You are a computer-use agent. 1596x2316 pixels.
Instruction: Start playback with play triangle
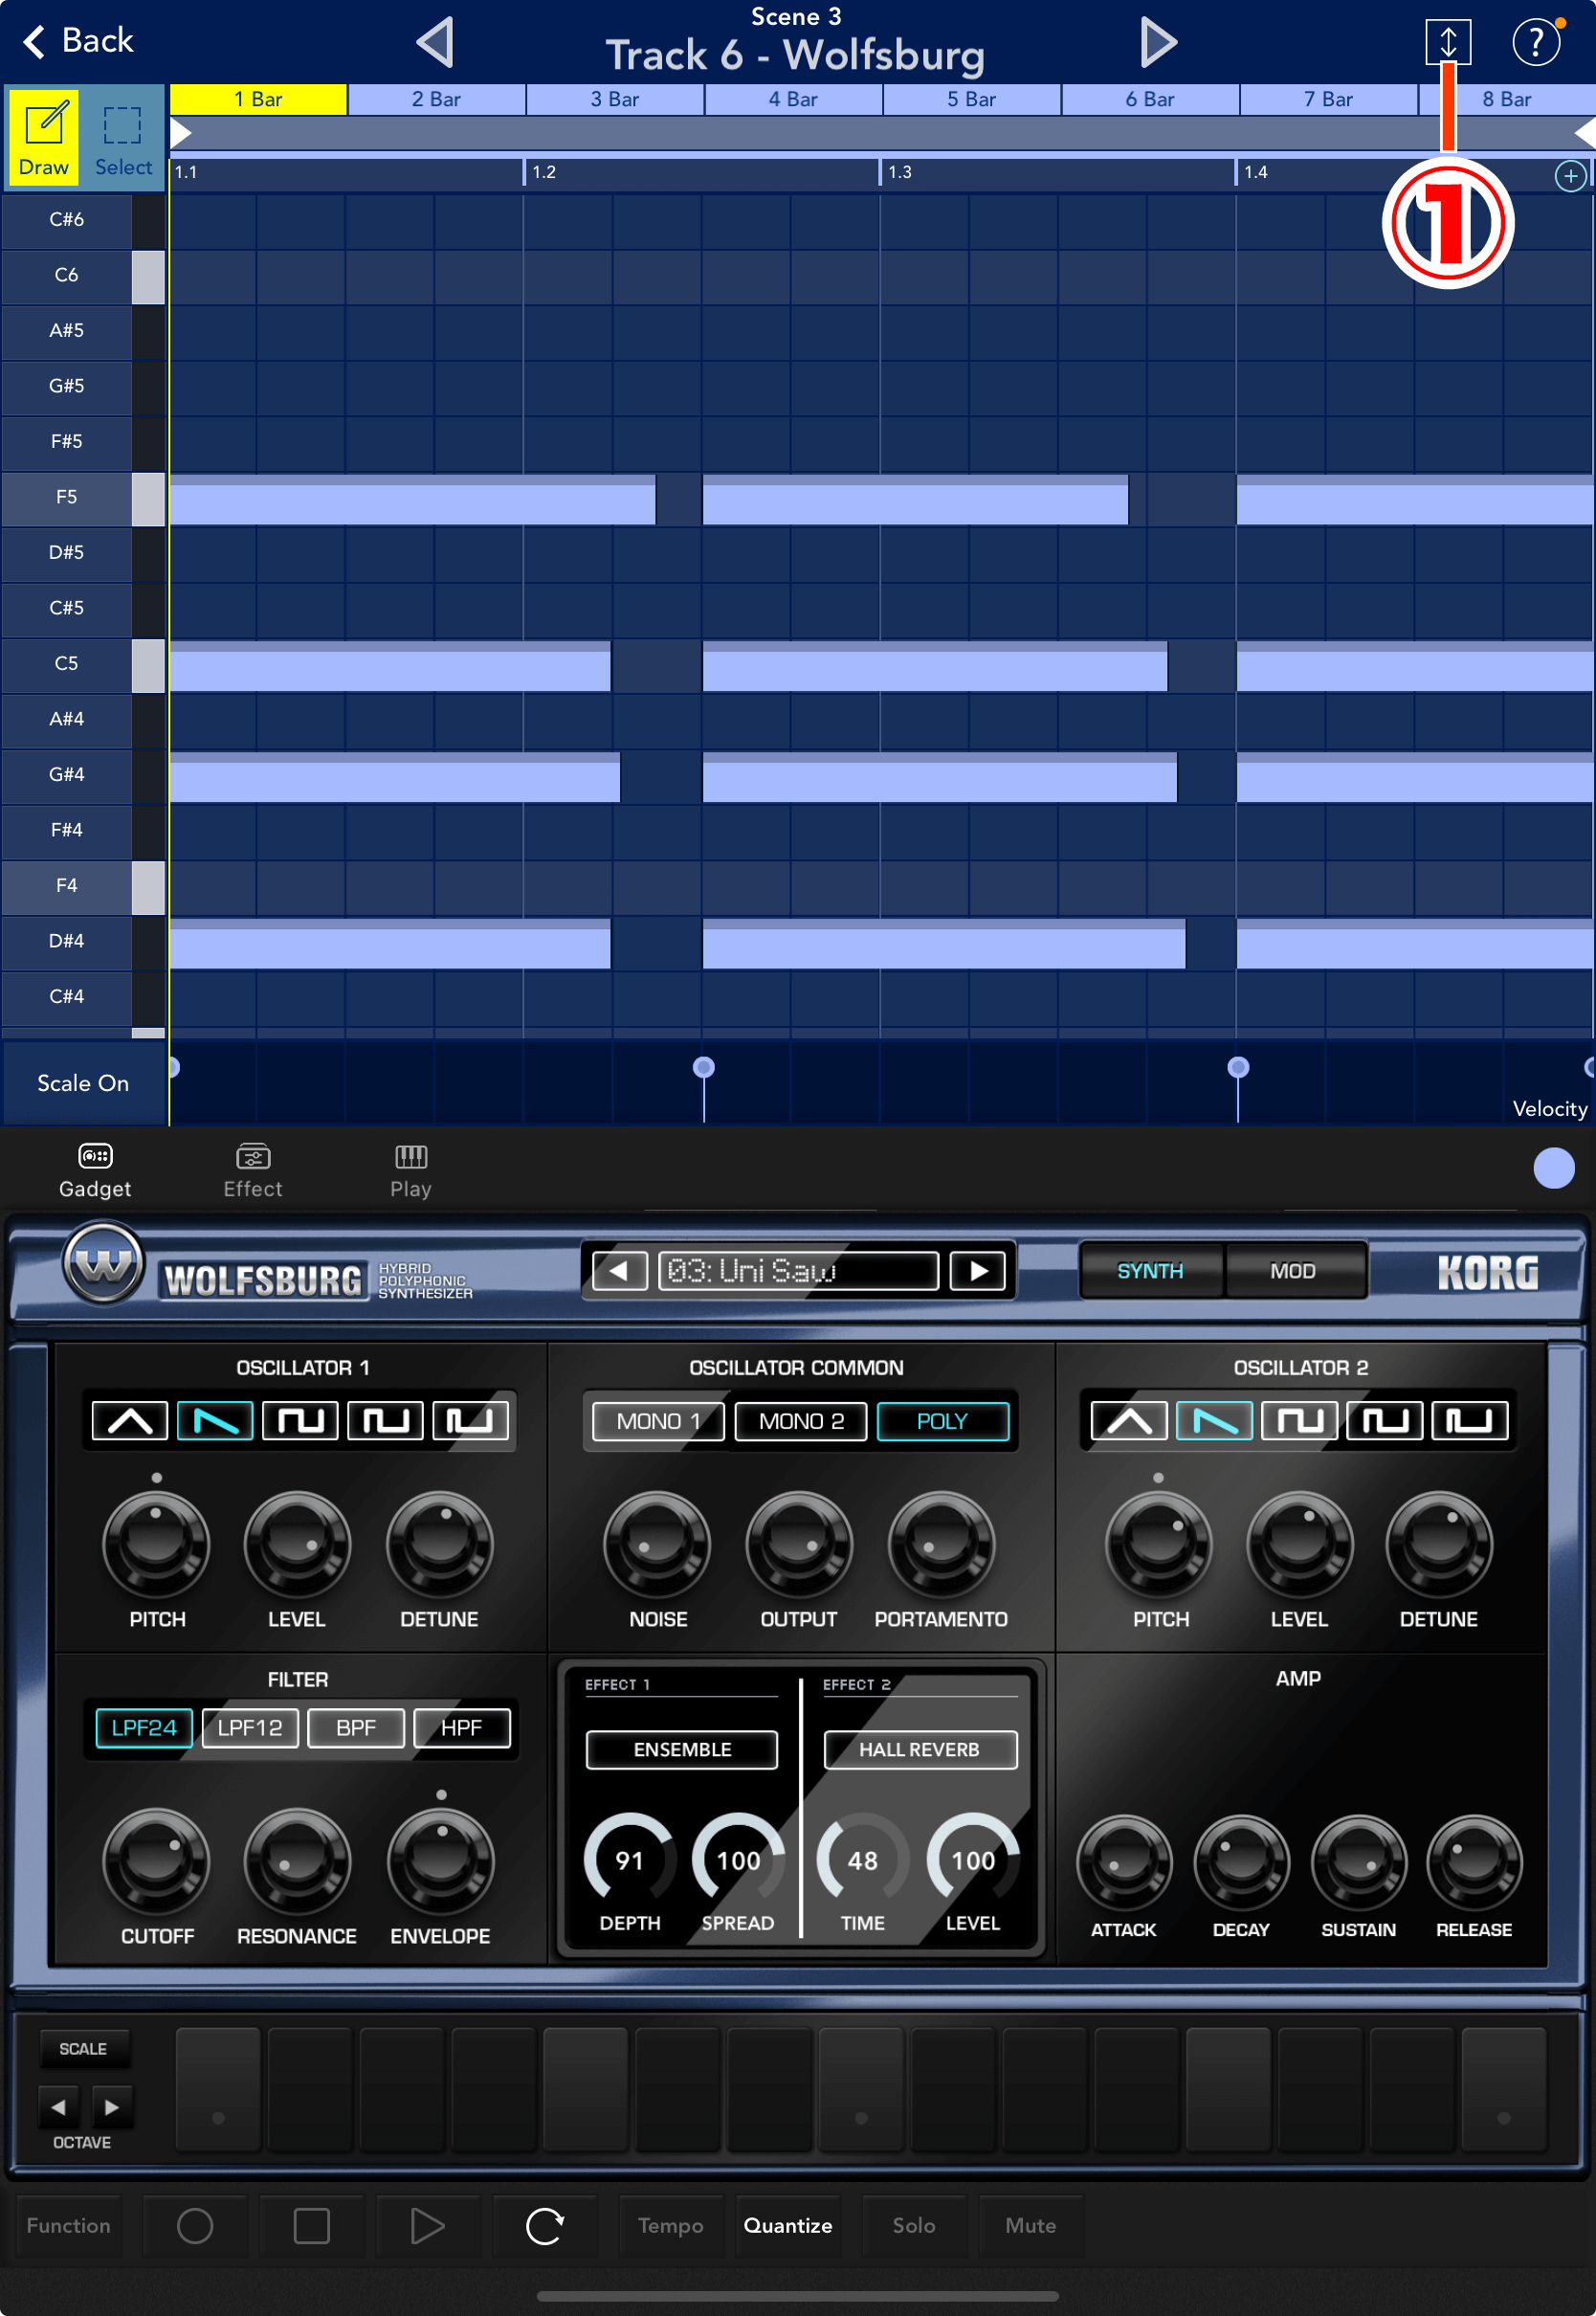click(428, 2225)
